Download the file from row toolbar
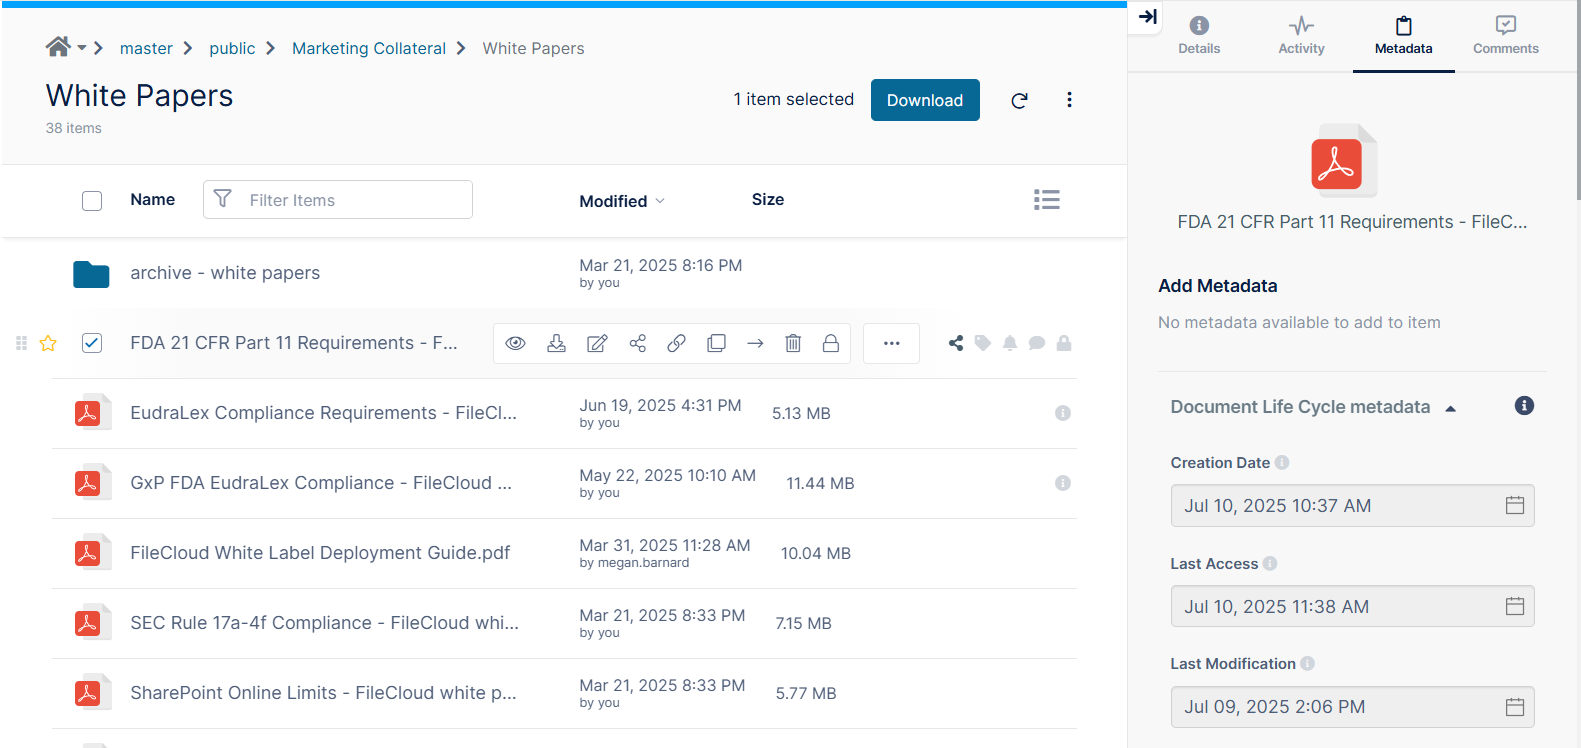1581x748 pixels. point(556,343)
